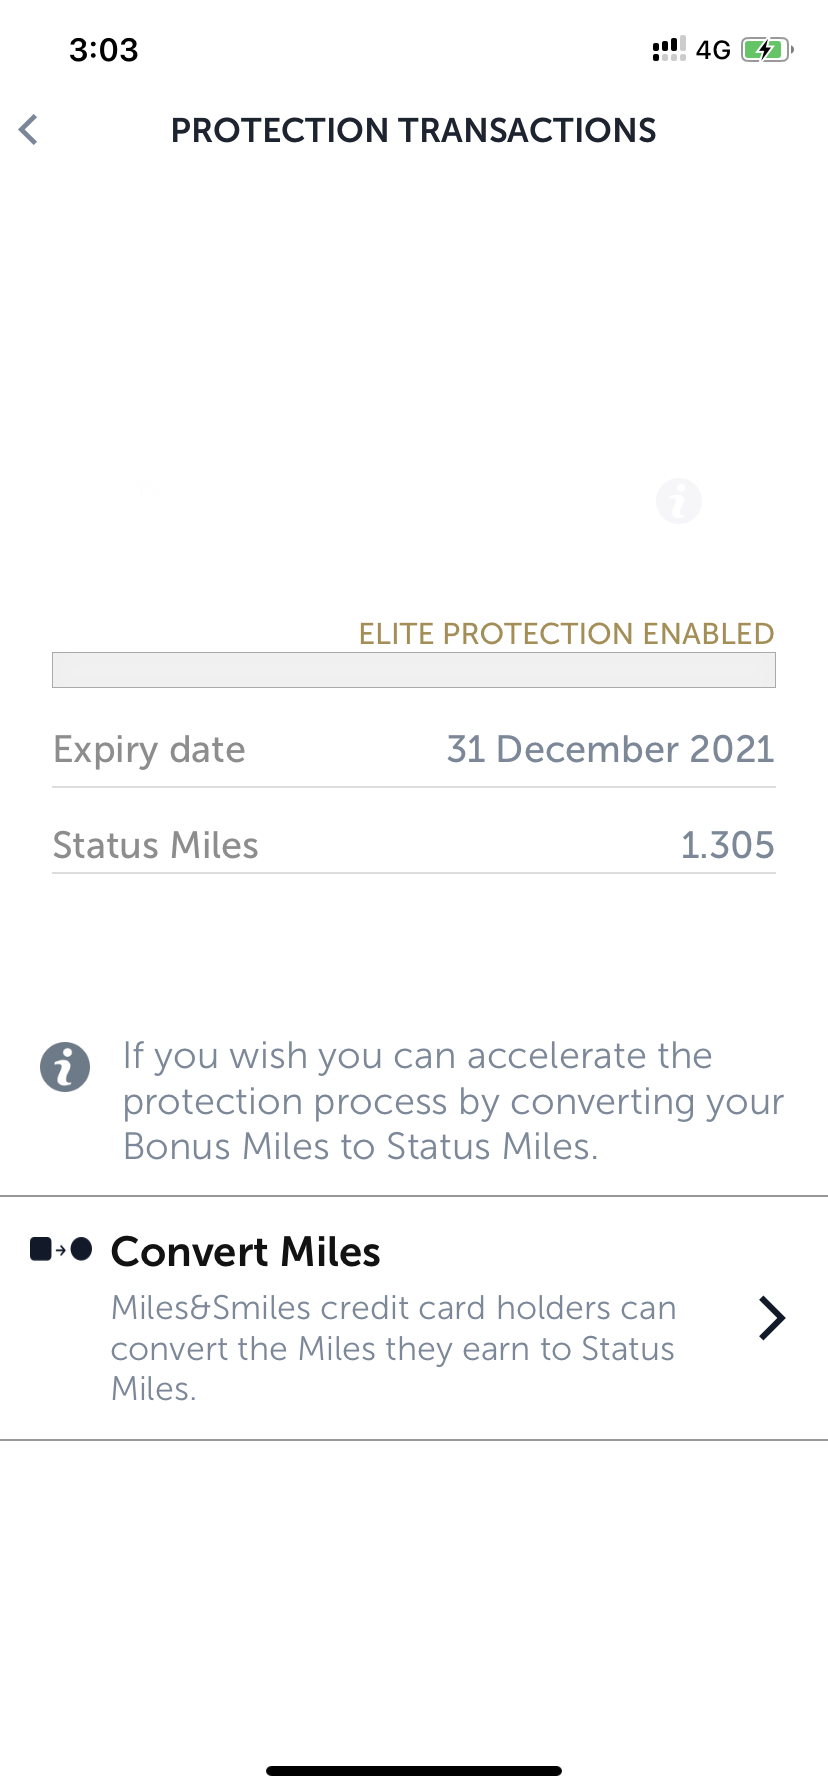Tap the home indicator bar
The image size is (828, 1792).
(x=414, y=1771)
